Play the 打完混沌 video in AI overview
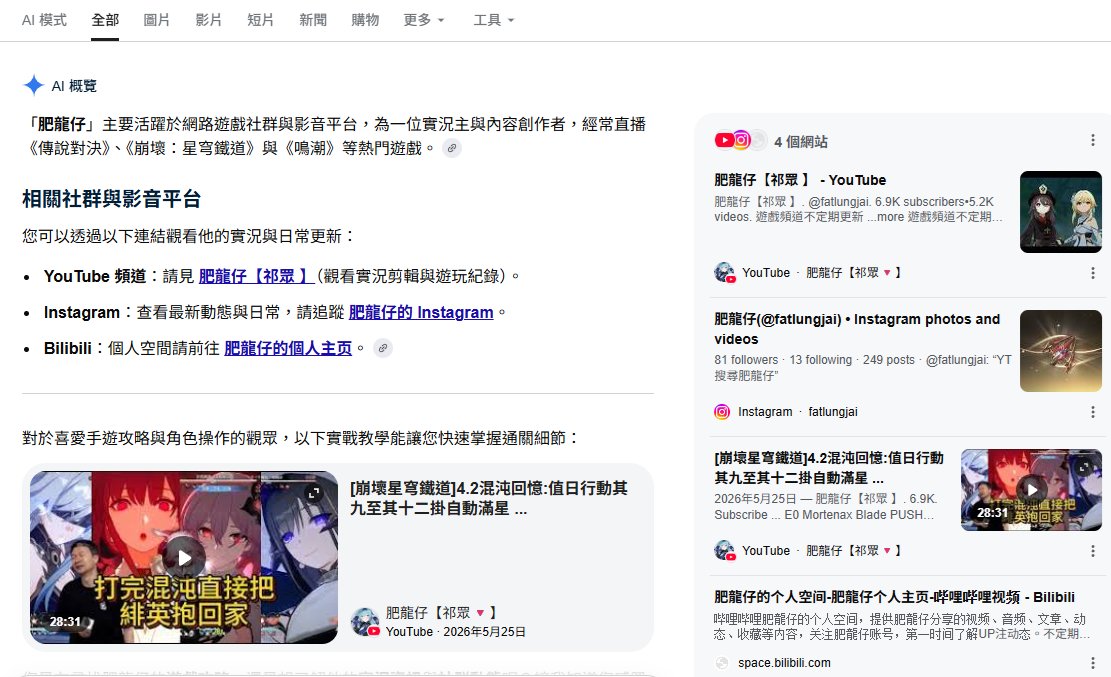 pyautogui.click(x=184, y=558)
